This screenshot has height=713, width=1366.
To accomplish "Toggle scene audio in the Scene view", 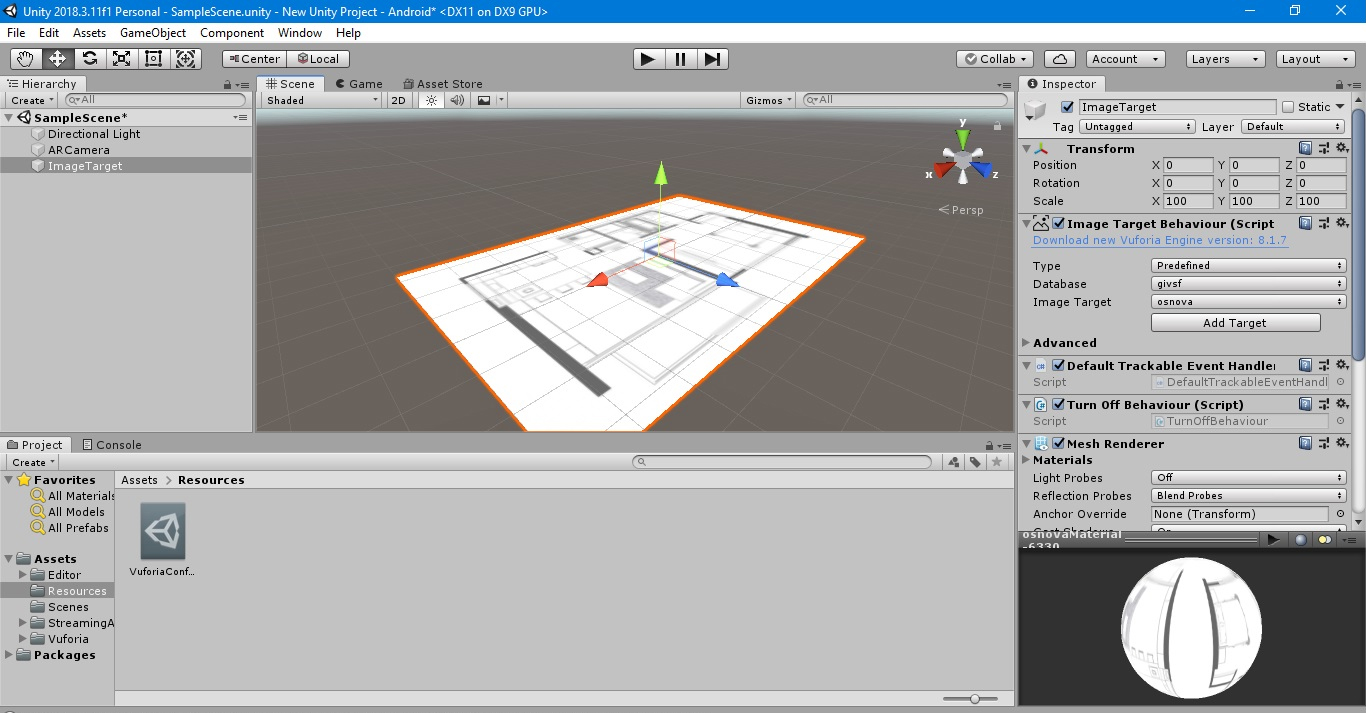I will 457,100.
